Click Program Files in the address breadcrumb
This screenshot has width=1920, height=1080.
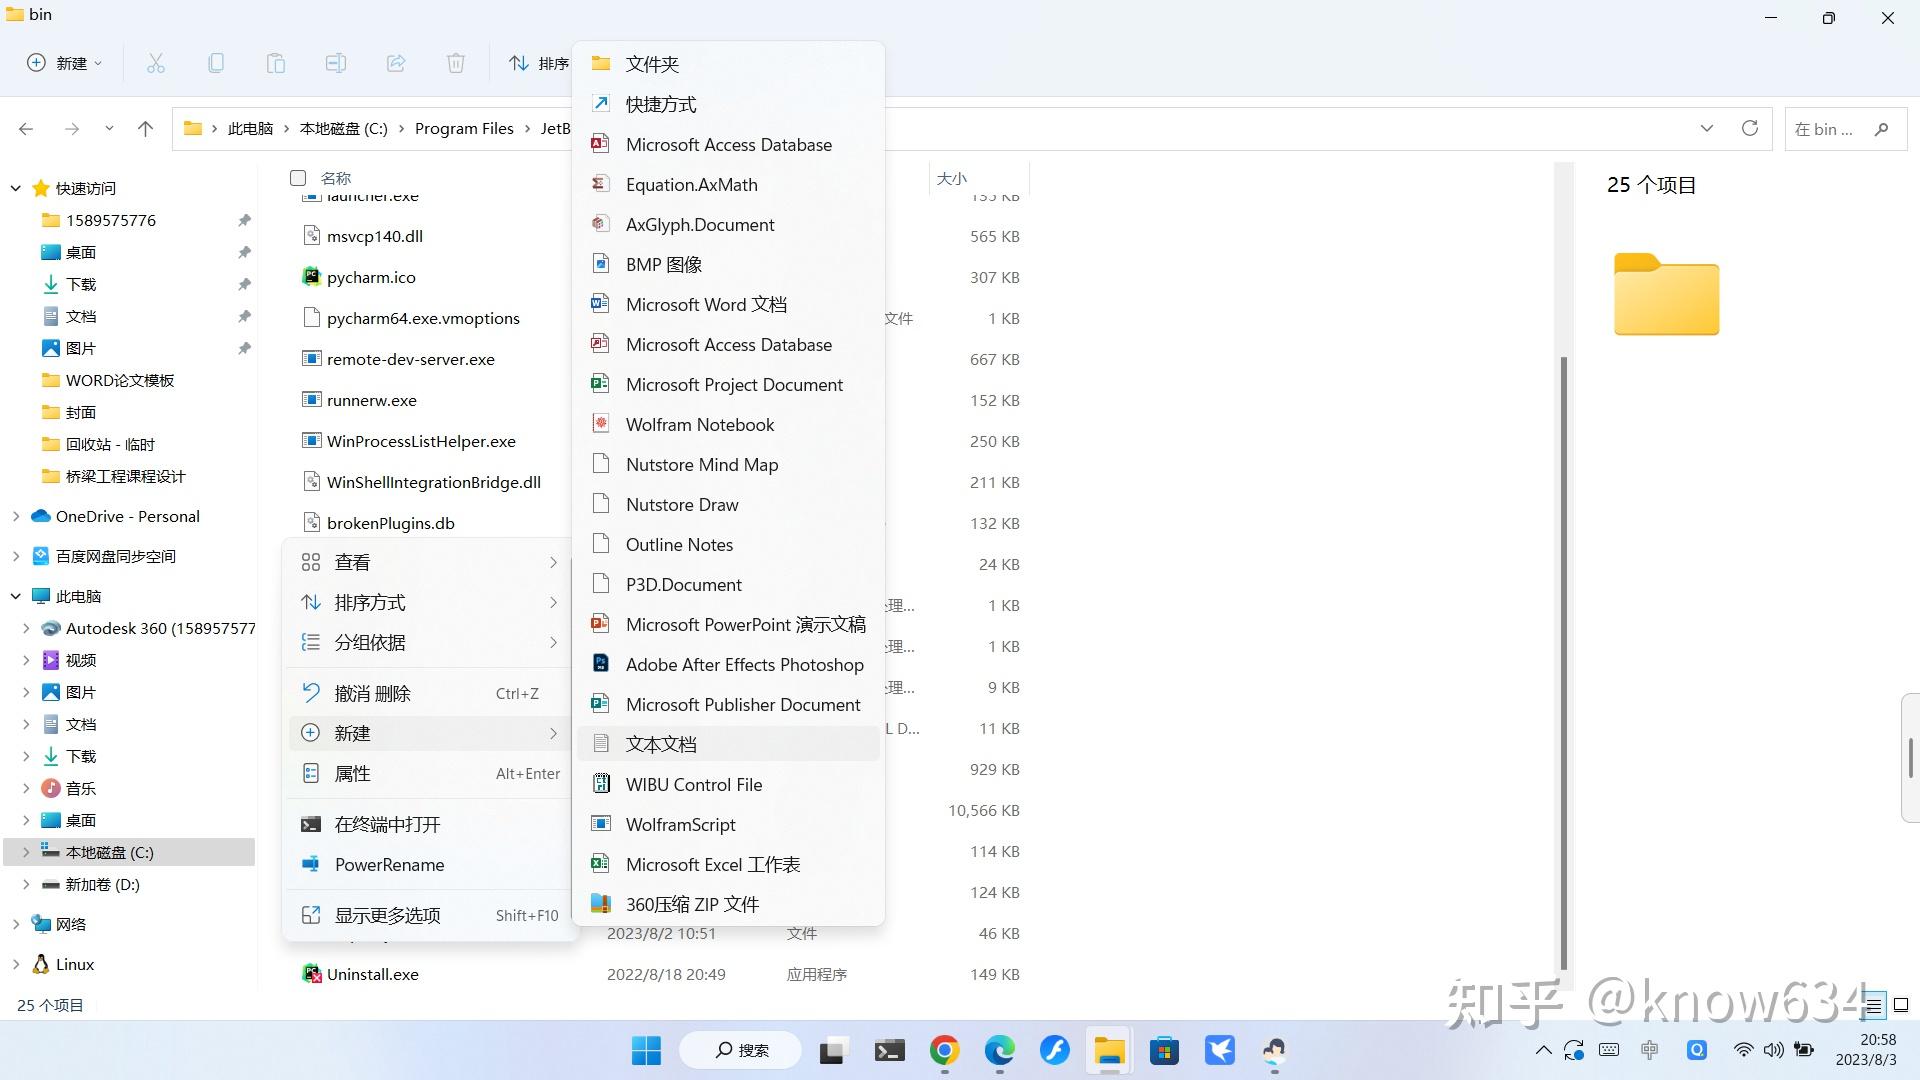[x=464, y=129]
